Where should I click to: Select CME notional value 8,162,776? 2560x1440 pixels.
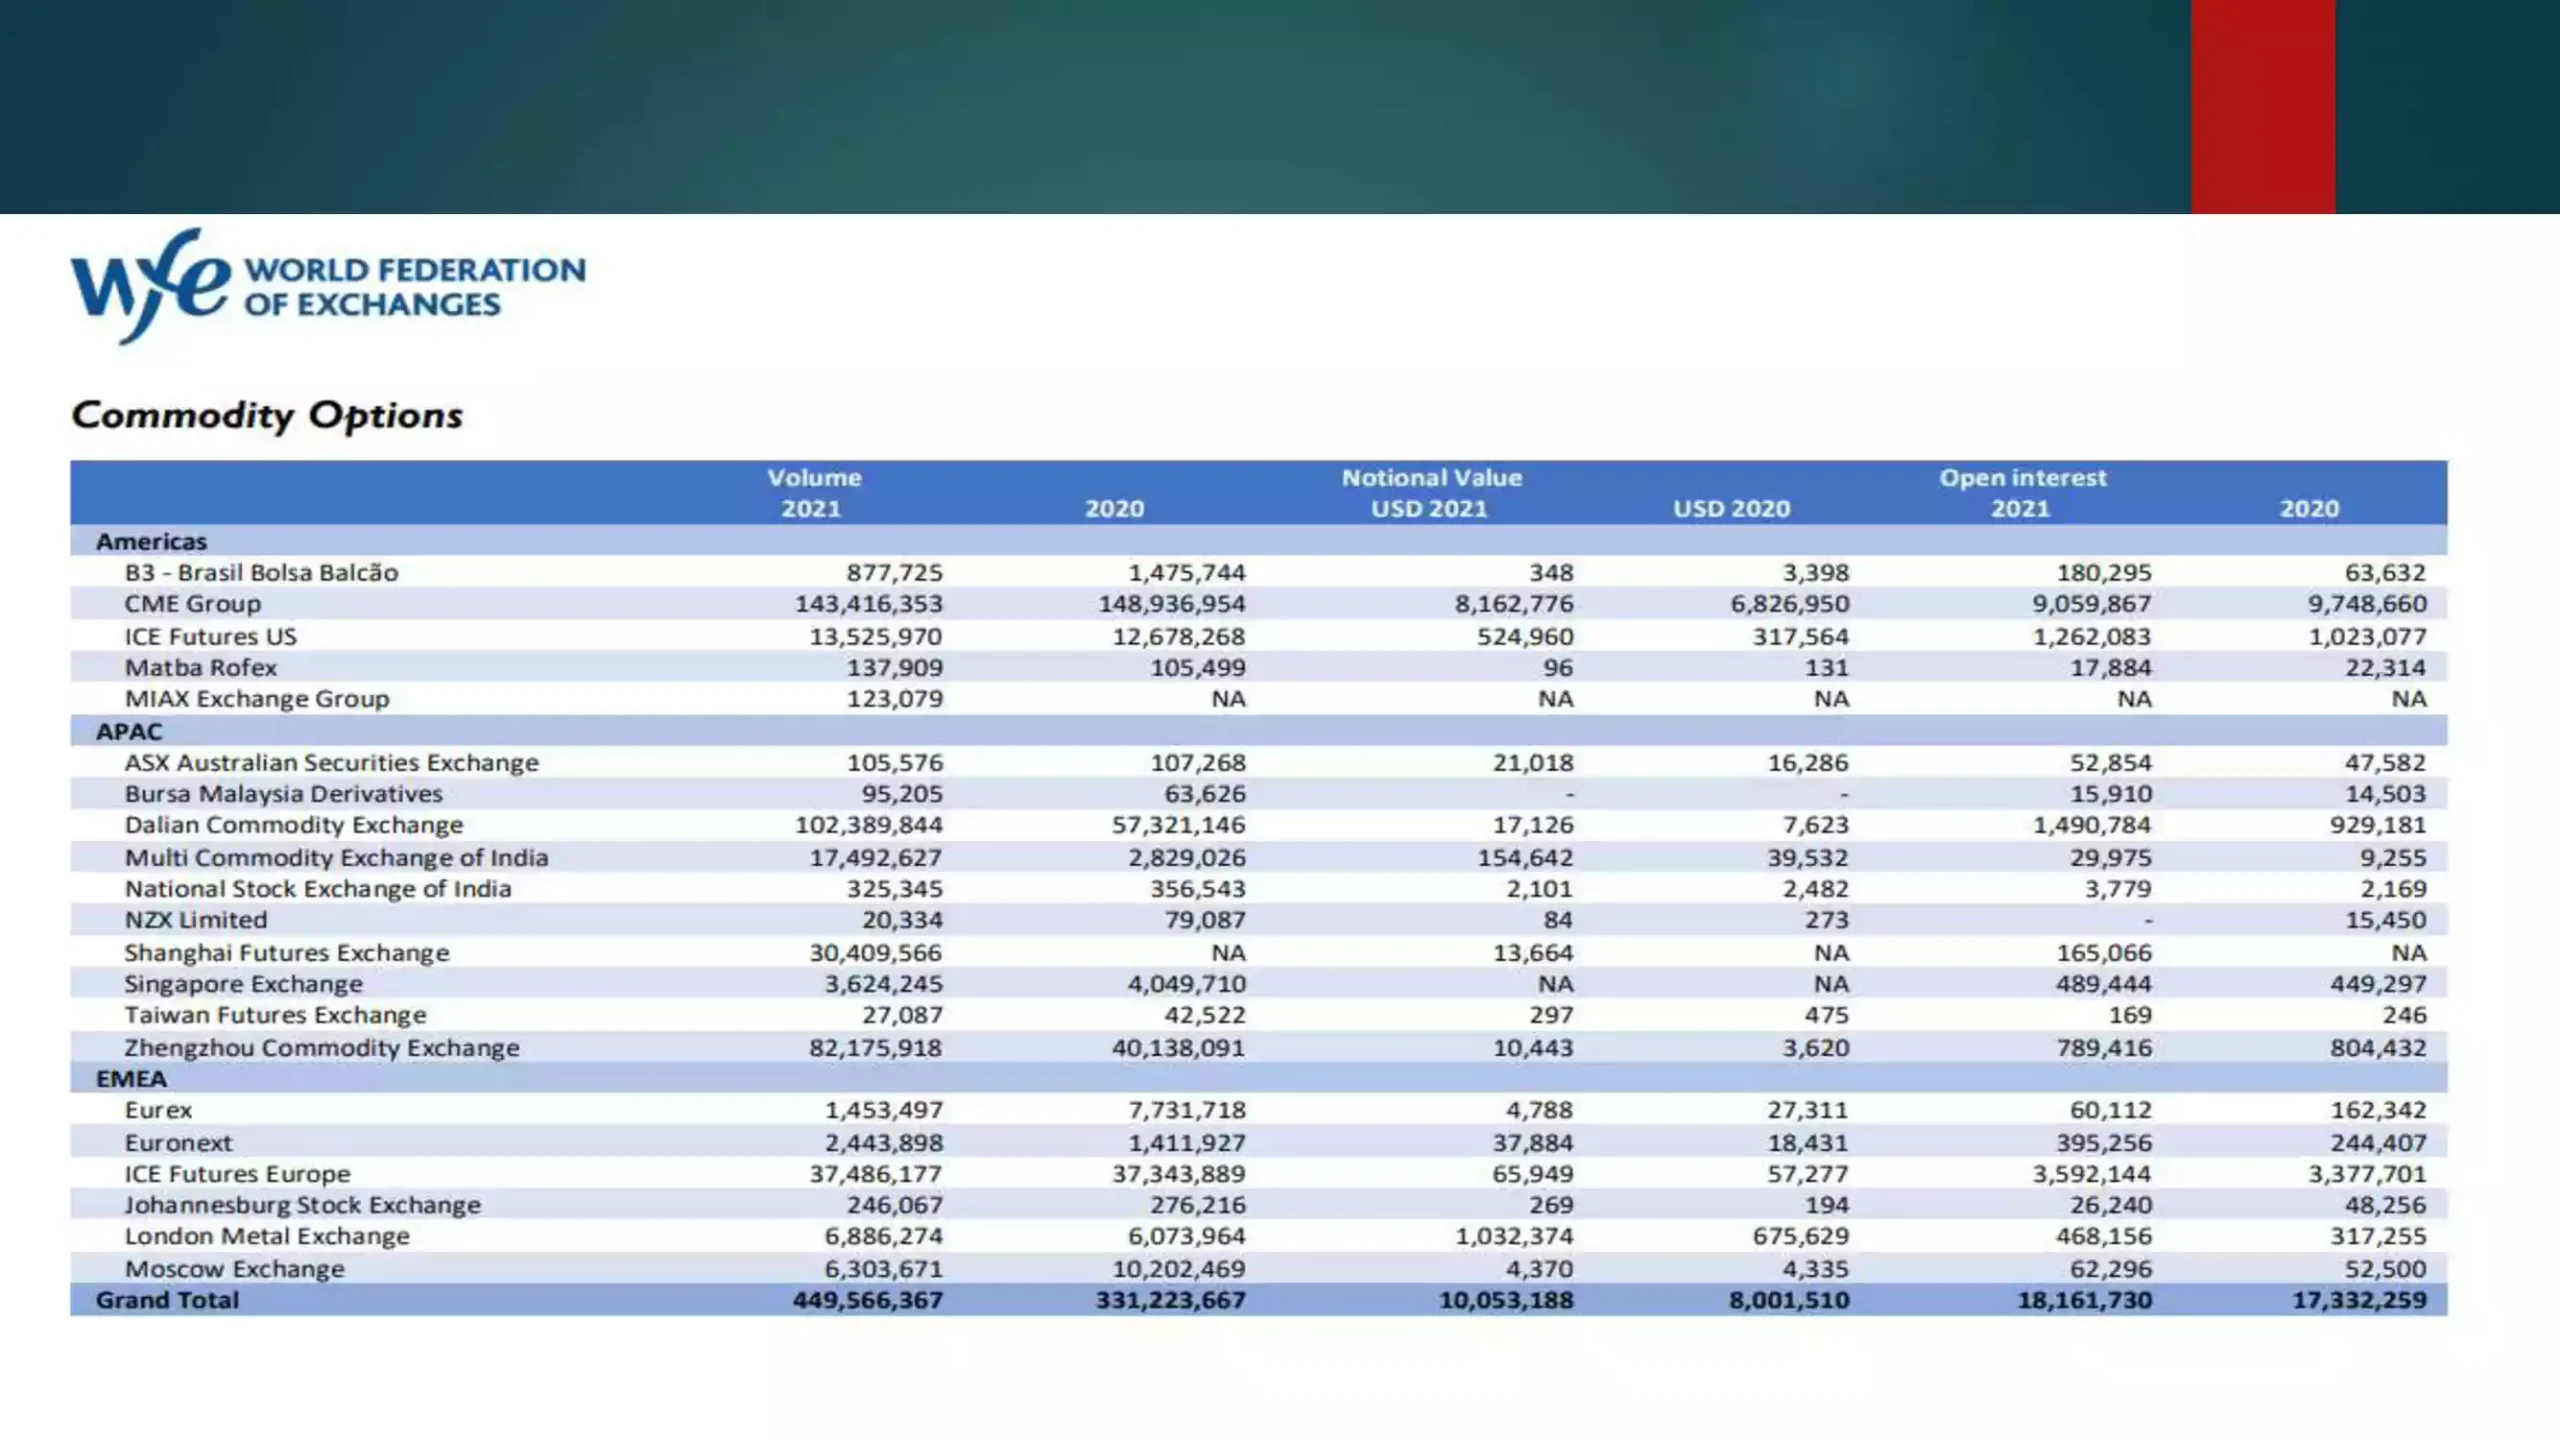[1513, 604]
